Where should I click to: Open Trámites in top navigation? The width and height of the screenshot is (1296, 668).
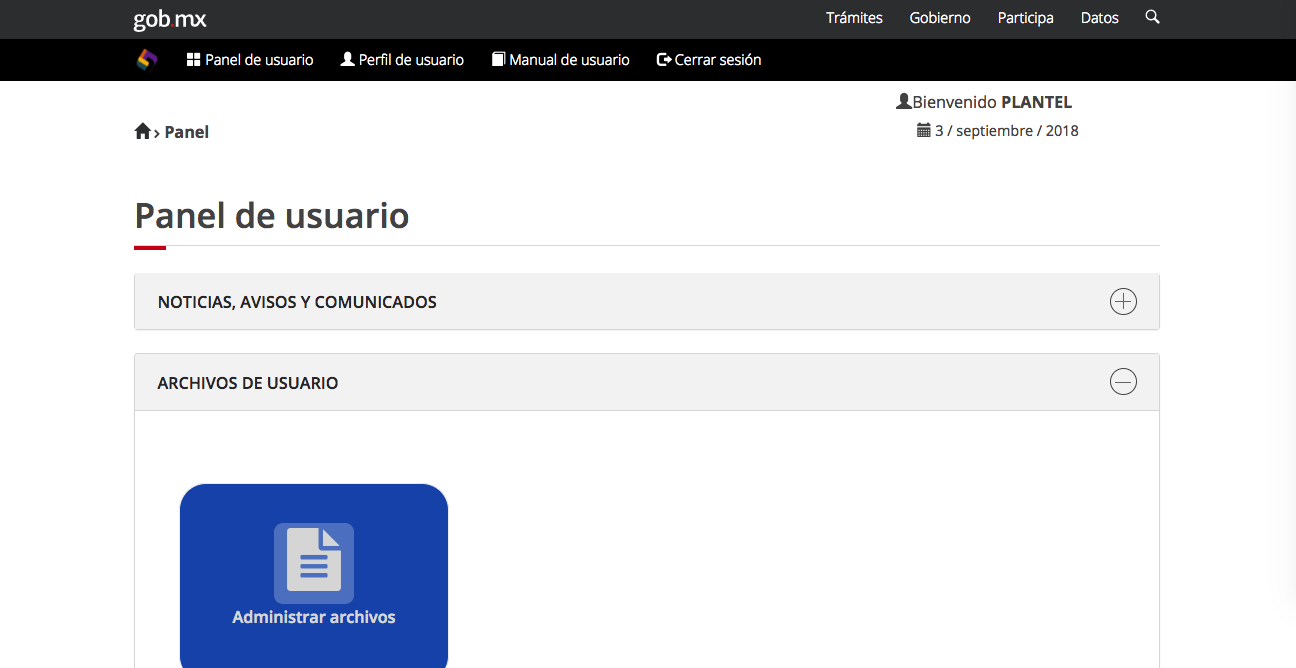(854, 18)
